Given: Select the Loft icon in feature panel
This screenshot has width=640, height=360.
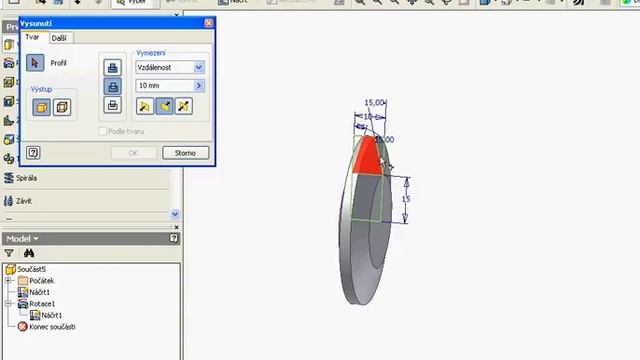Looking at the screenshot, I should click(x=9, y=139).
